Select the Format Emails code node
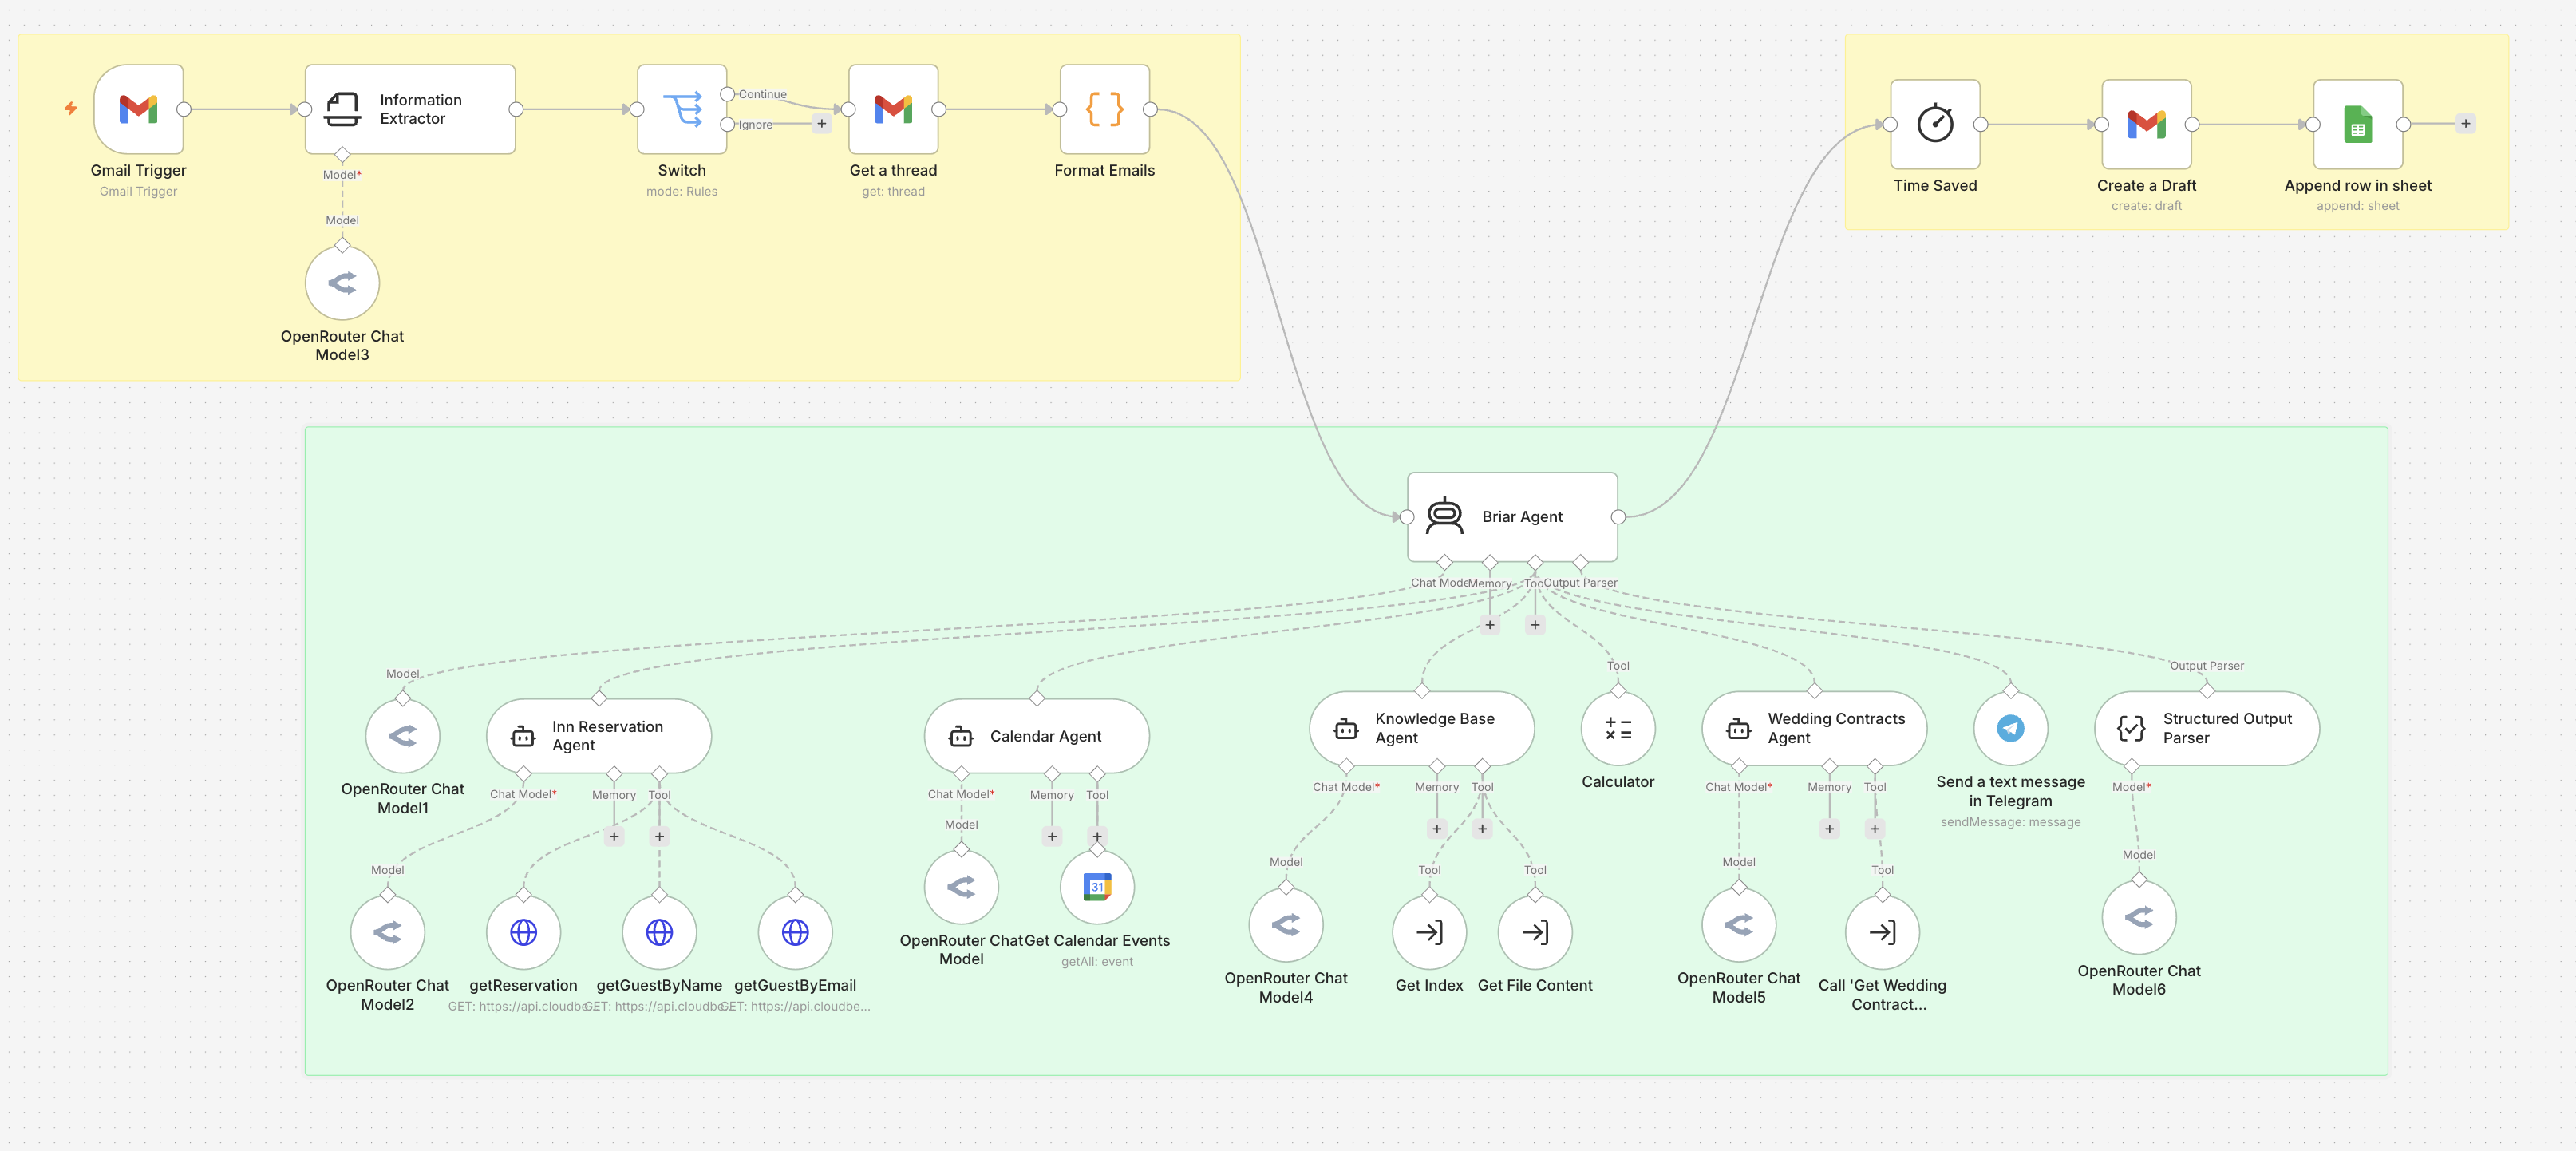2576x1151 pixels. tap(1104, 109)
